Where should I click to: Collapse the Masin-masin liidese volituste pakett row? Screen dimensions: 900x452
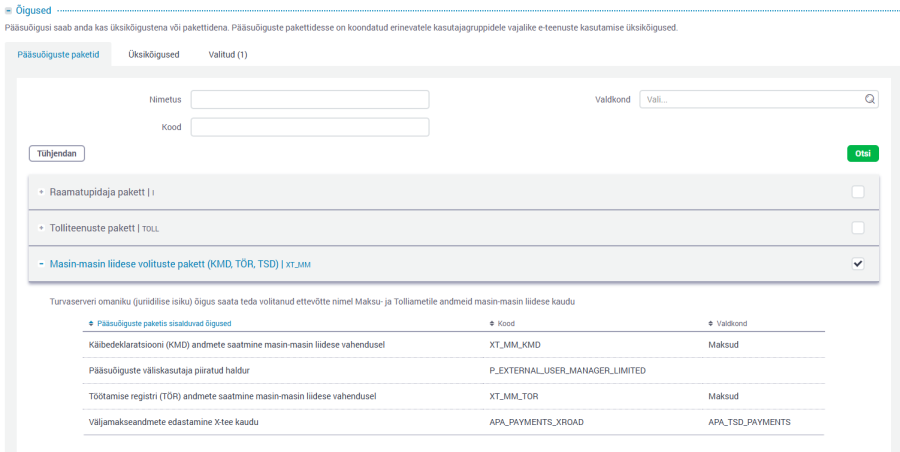click(41, 264)
